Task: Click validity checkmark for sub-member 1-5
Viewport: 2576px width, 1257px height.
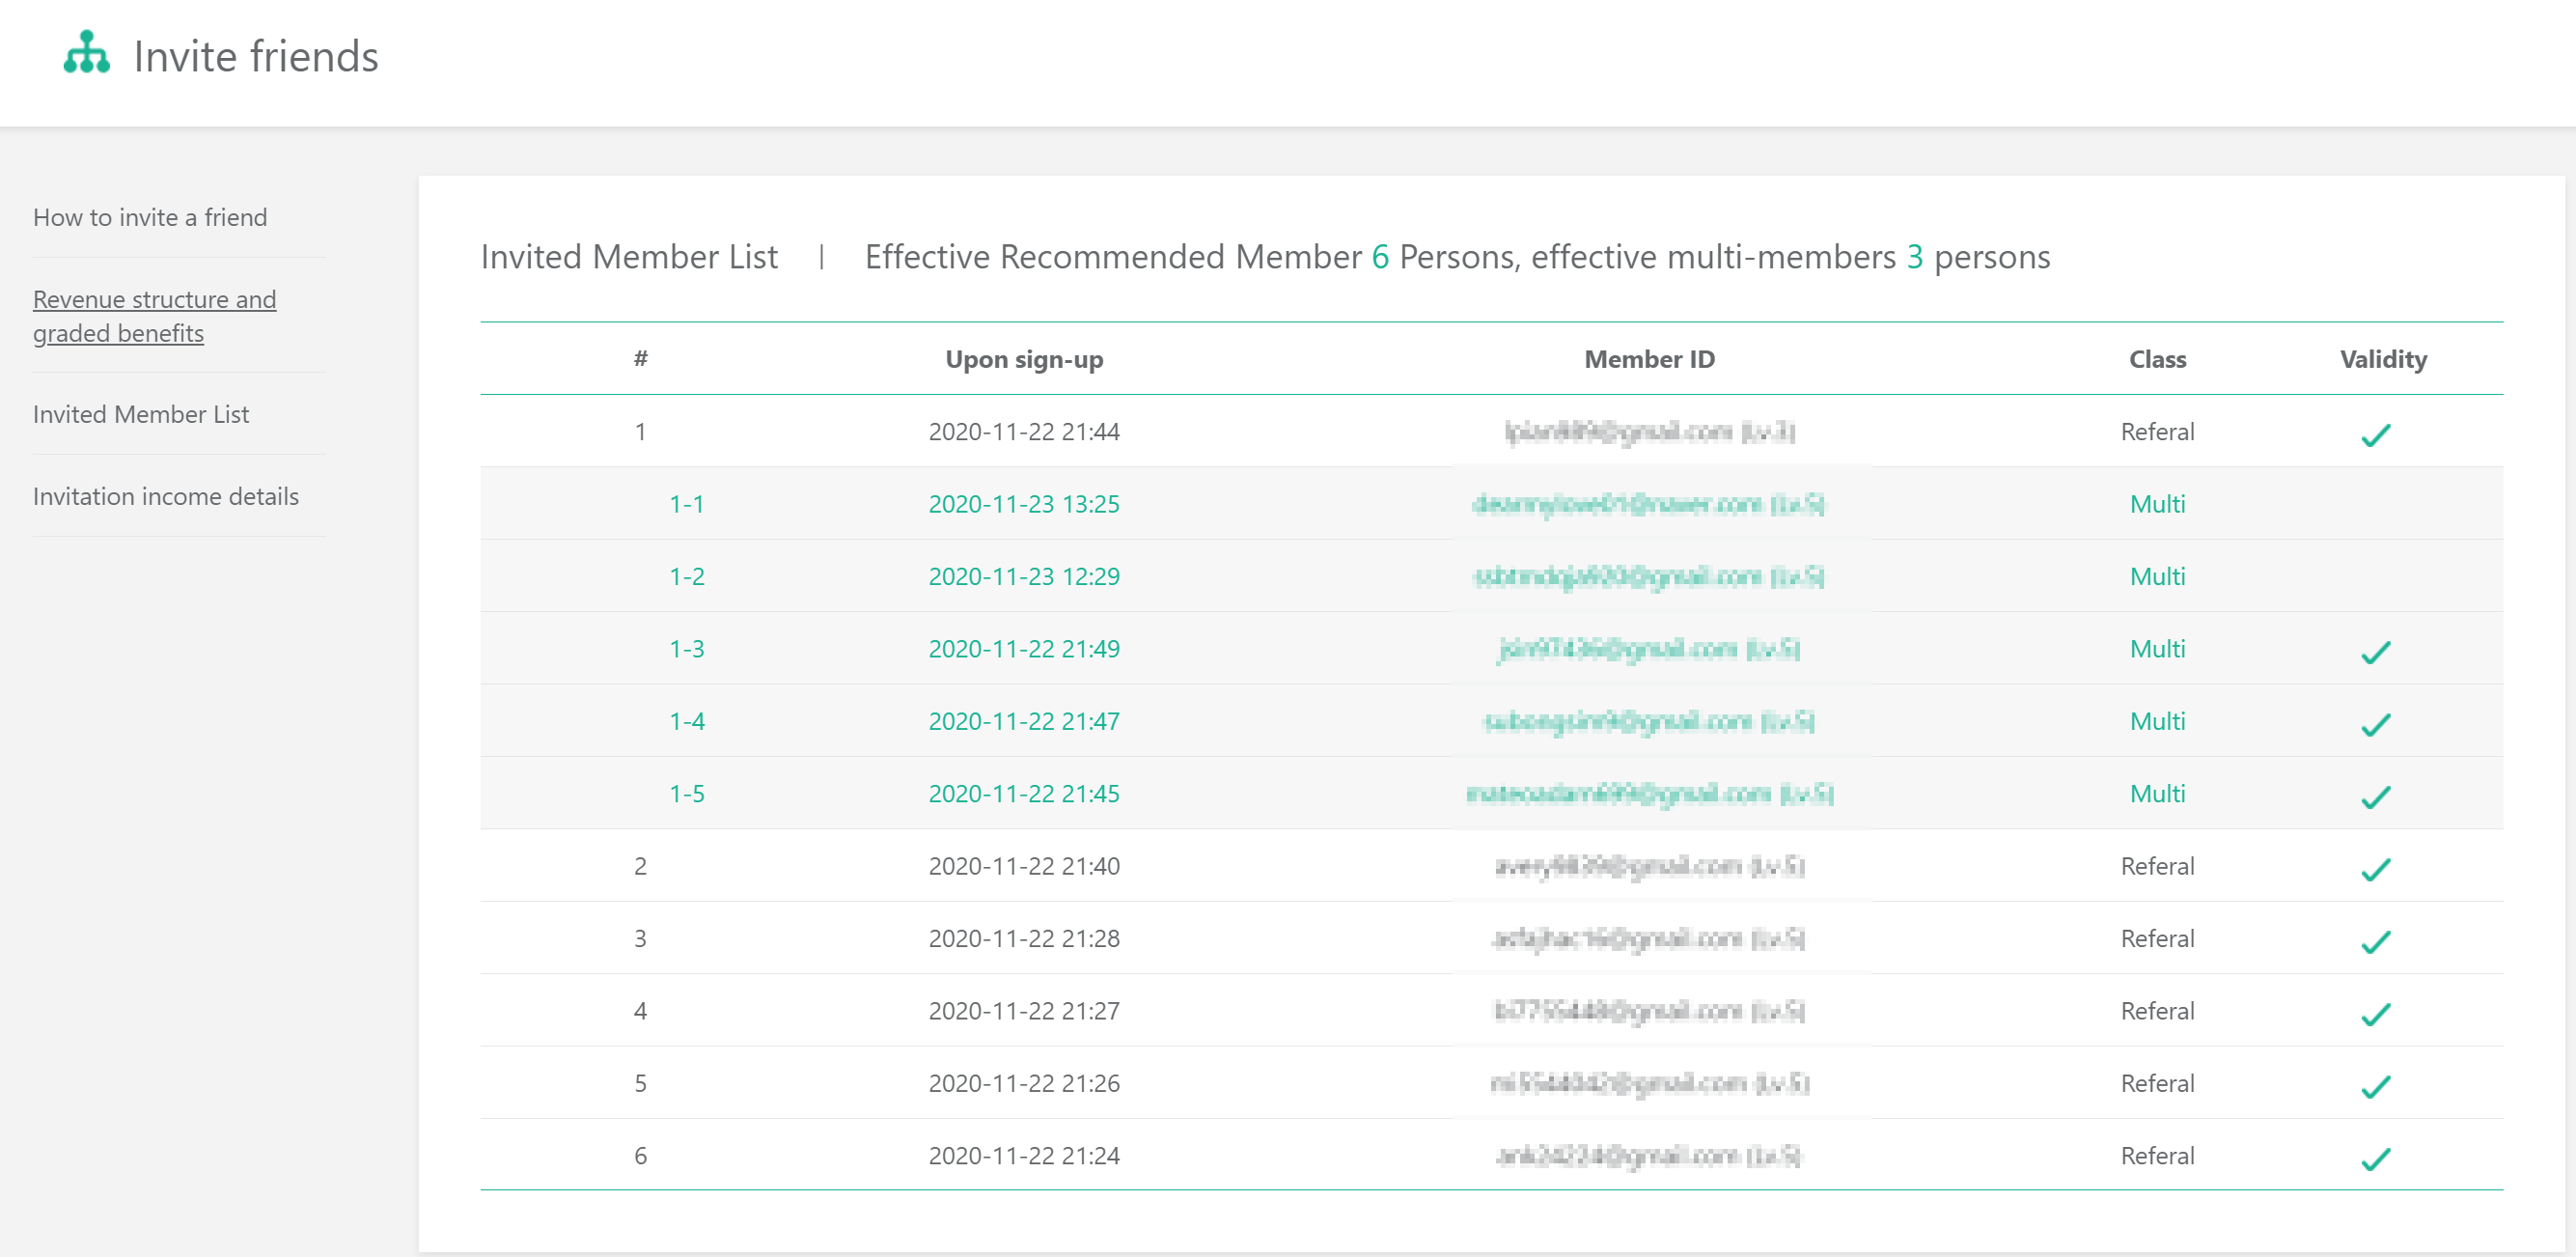Action: click(2375, 796)
